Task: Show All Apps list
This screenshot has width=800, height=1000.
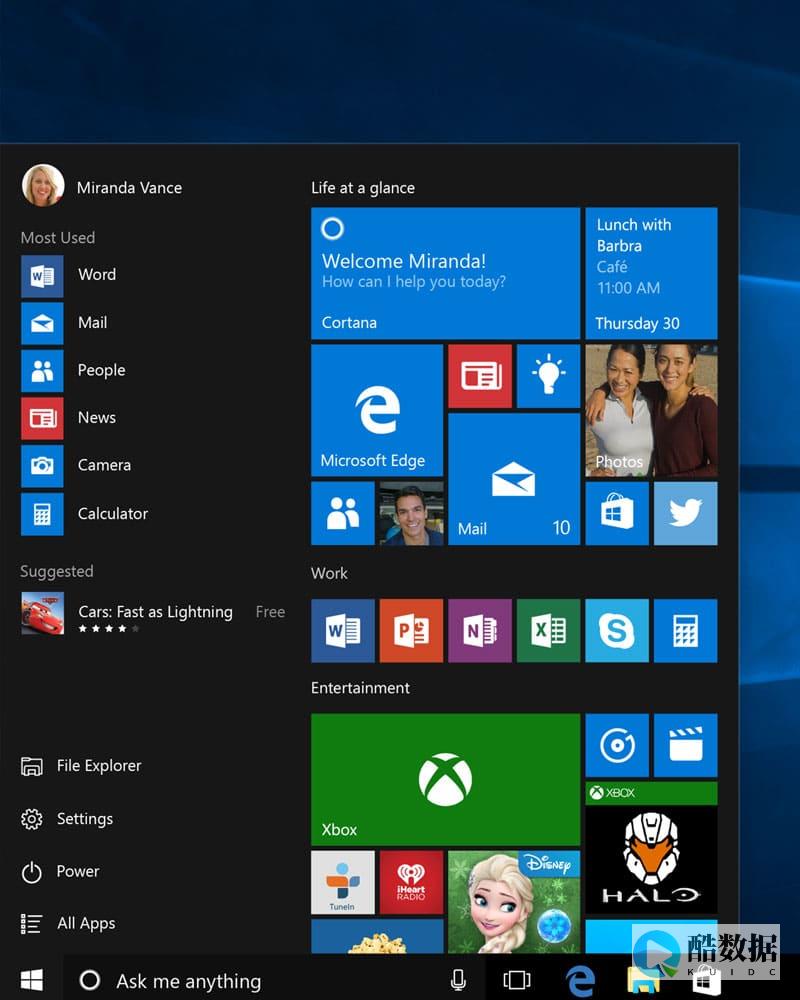Action: [x=68, y=923]
